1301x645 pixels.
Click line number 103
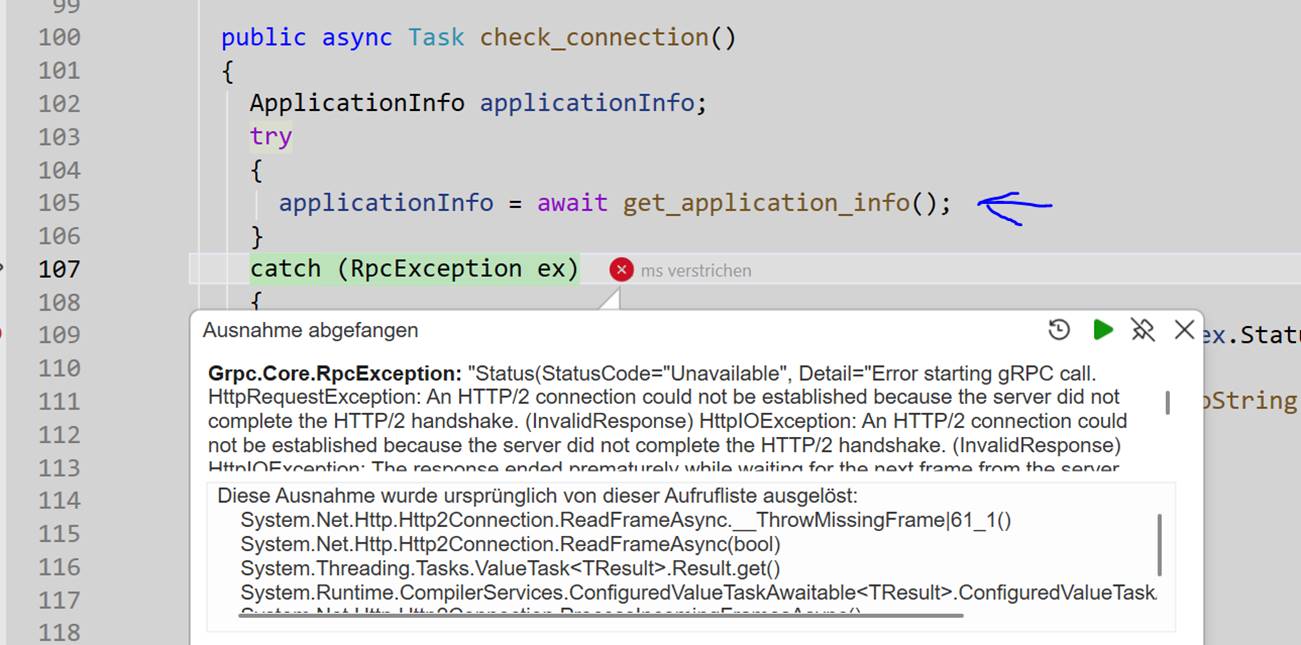(59, 137)
